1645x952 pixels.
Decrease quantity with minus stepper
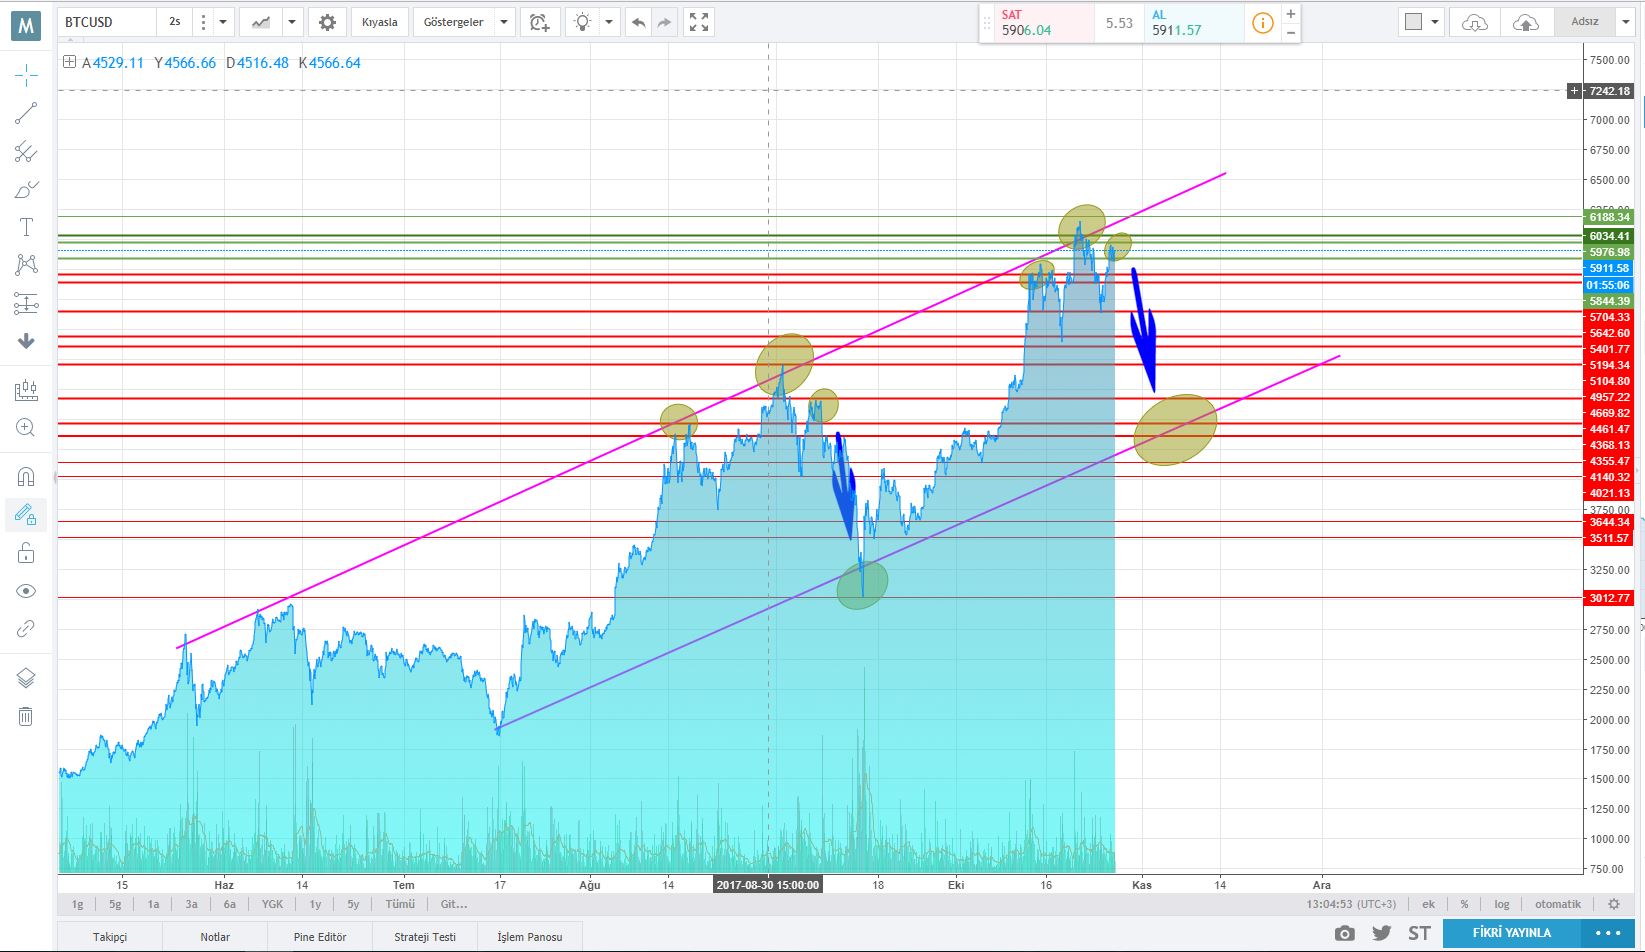click(1291, 32)
